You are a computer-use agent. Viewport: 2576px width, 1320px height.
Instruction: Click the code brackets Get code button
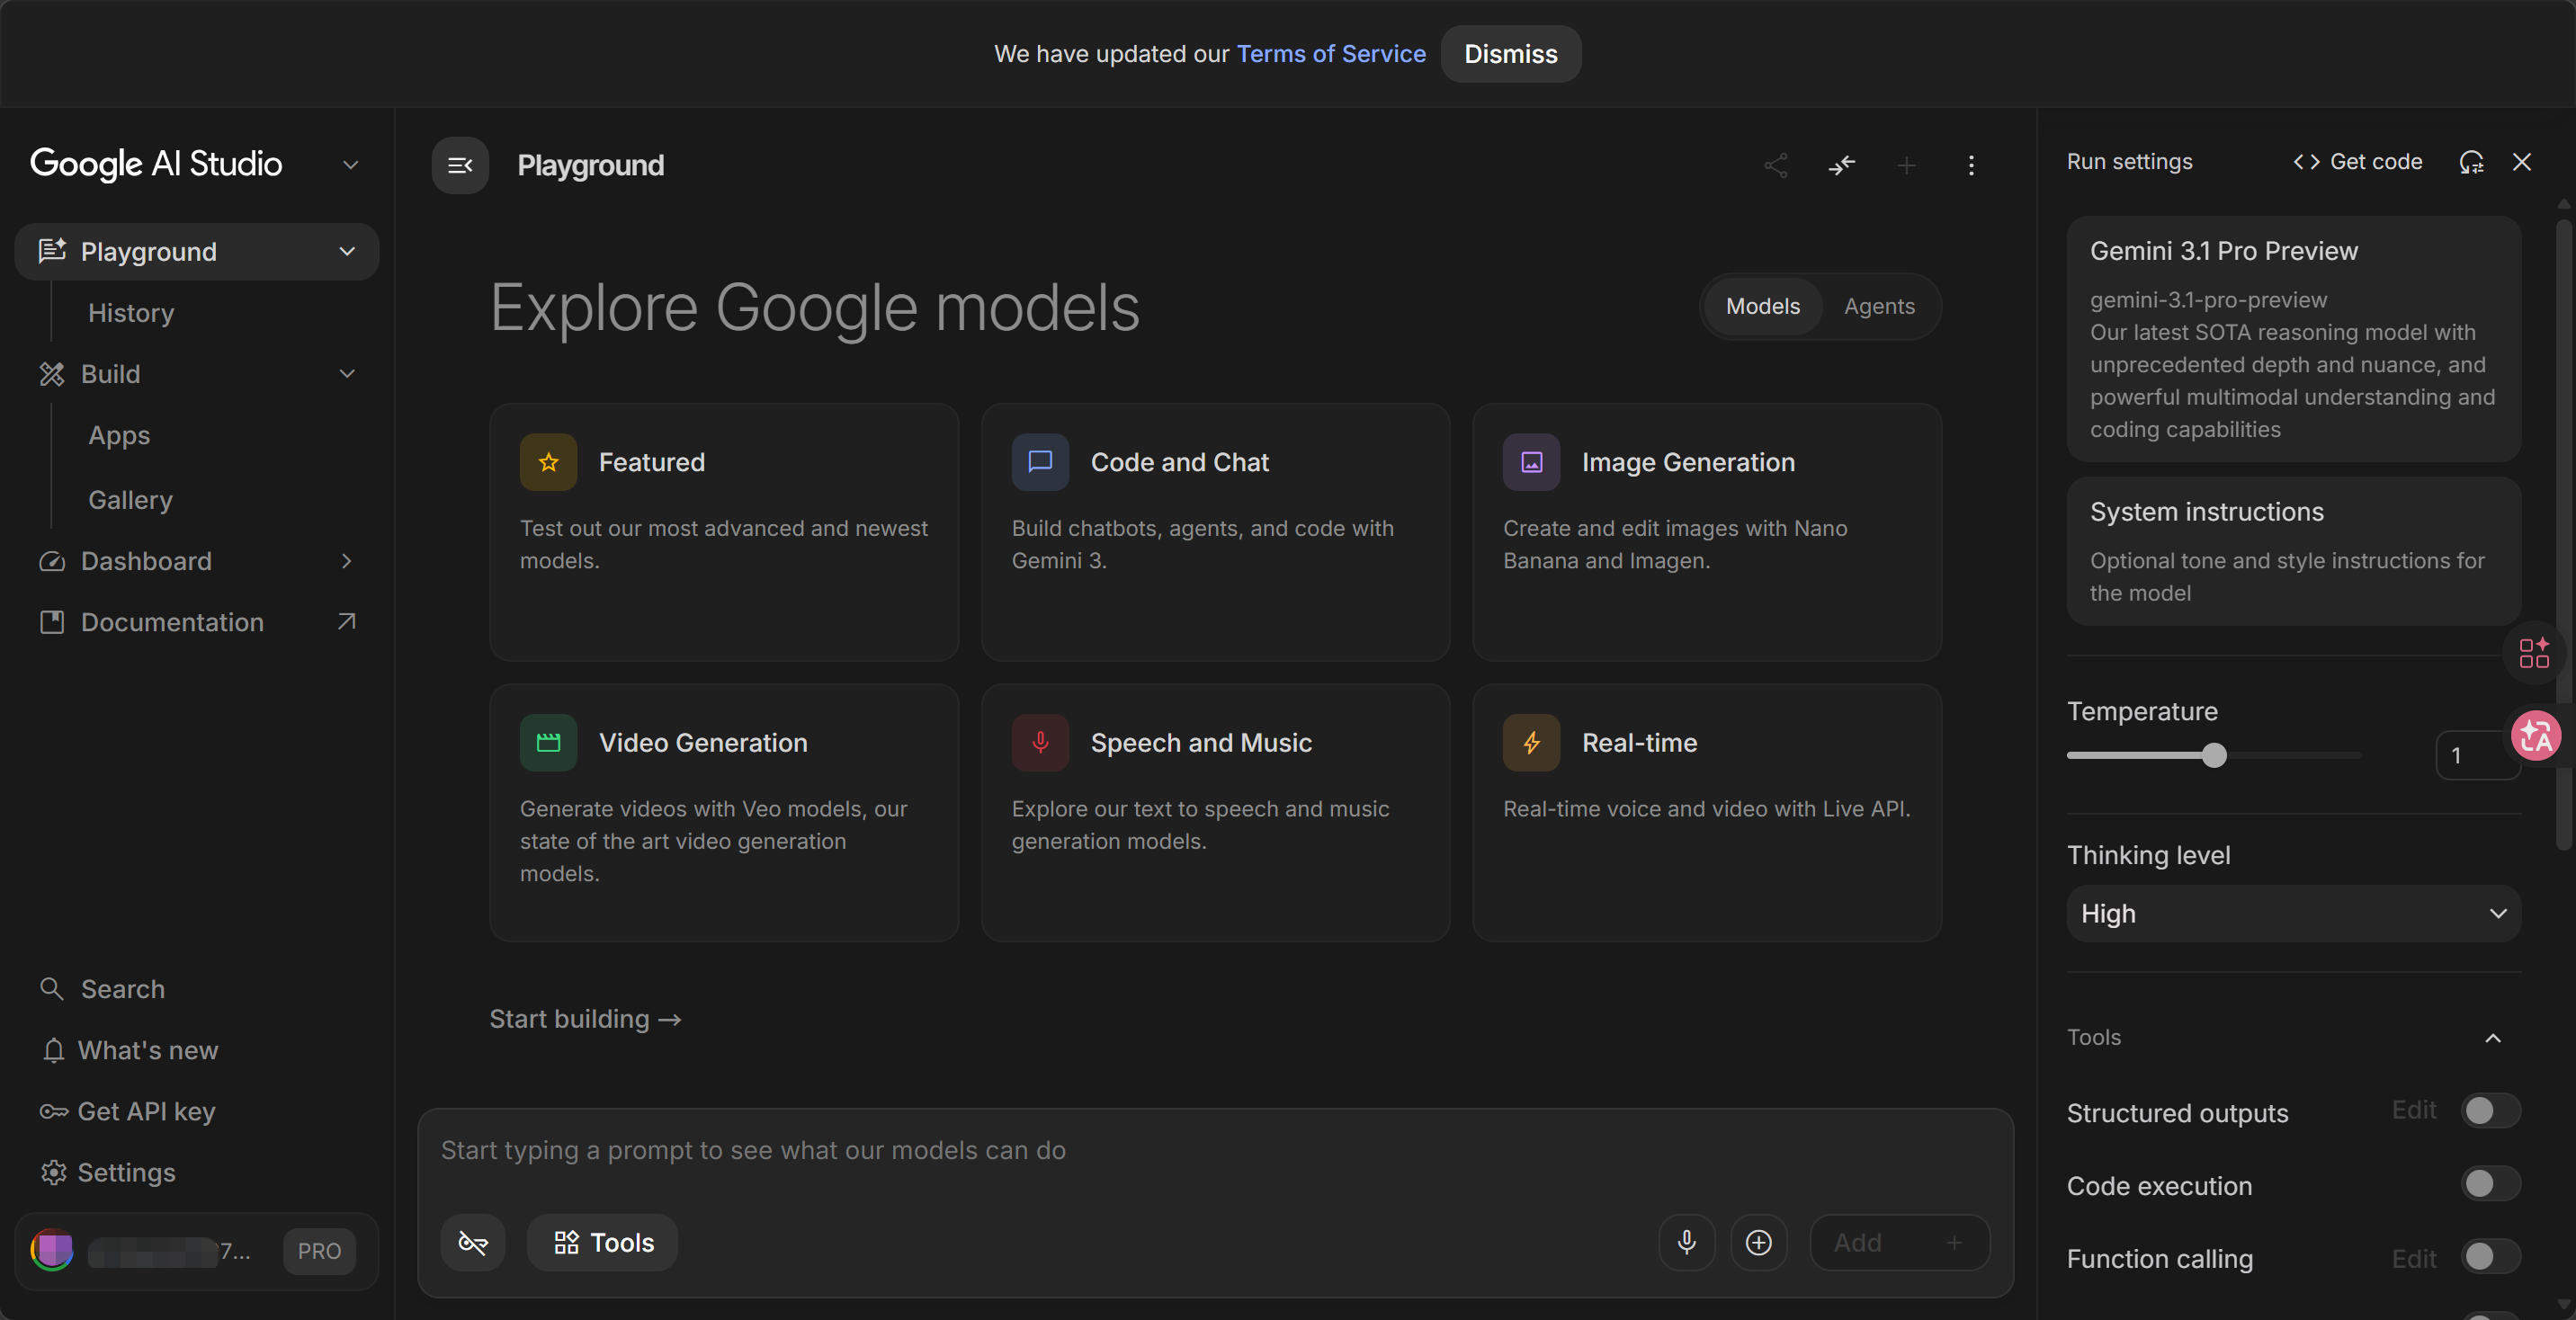click(2357, 162)
